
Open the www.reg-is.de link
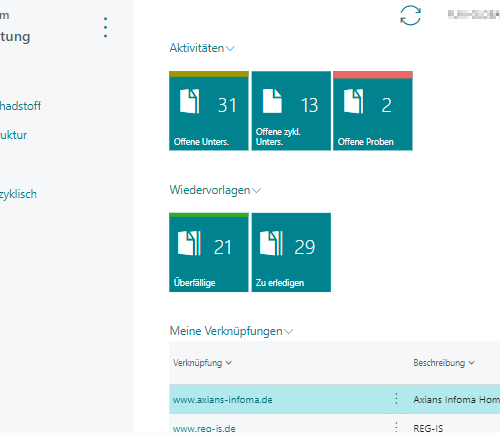(x=204, y=428)
